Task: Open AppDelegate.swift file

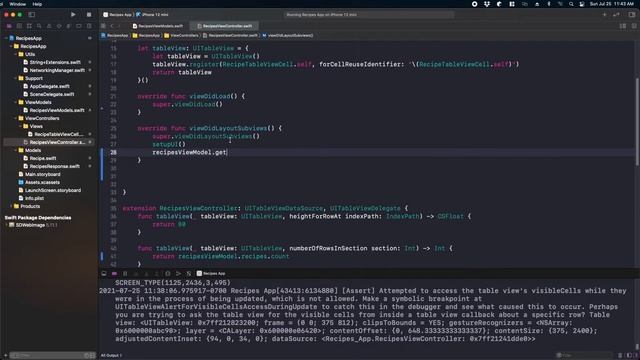Action: point(46,86)
